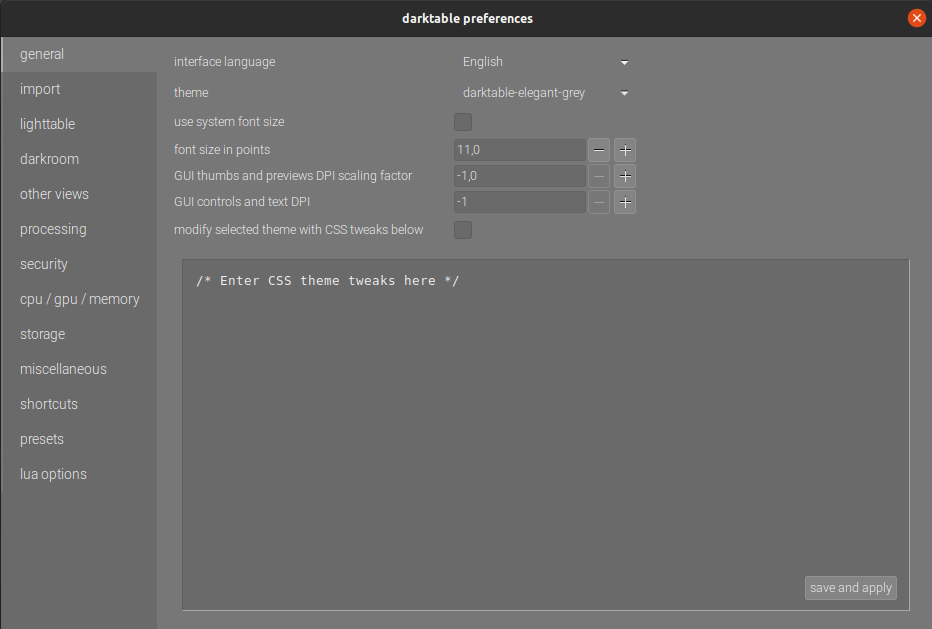Switch to the miscellaneous tab
This screenshot has height=629, width=932.
(79, 370)
